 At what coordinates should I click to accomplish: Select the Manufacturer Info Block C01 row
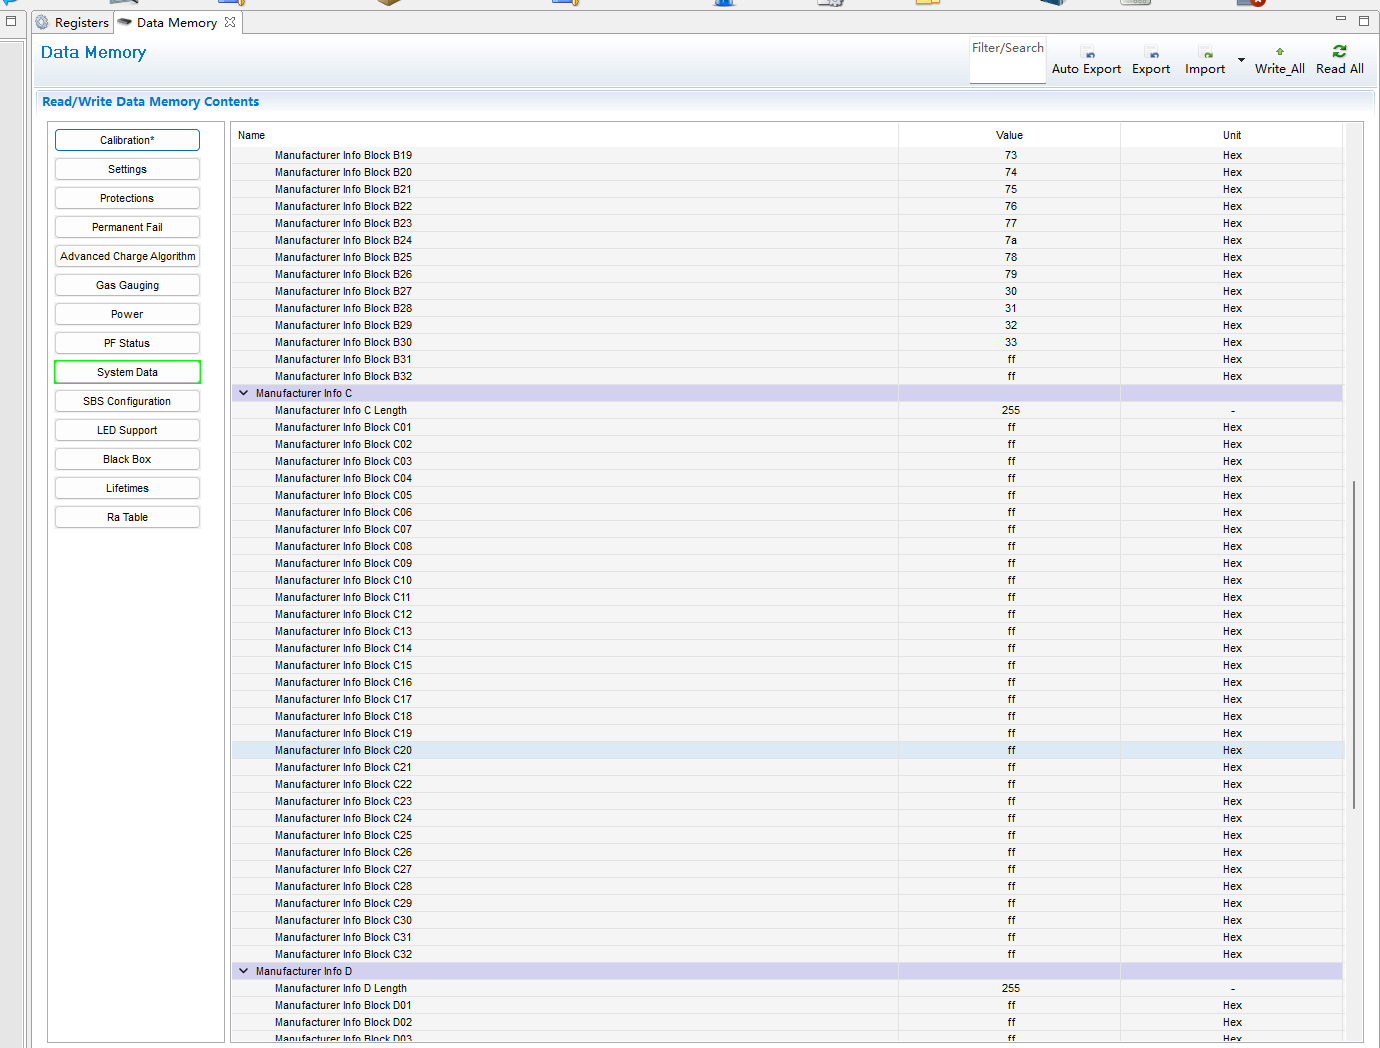point(787,427)
